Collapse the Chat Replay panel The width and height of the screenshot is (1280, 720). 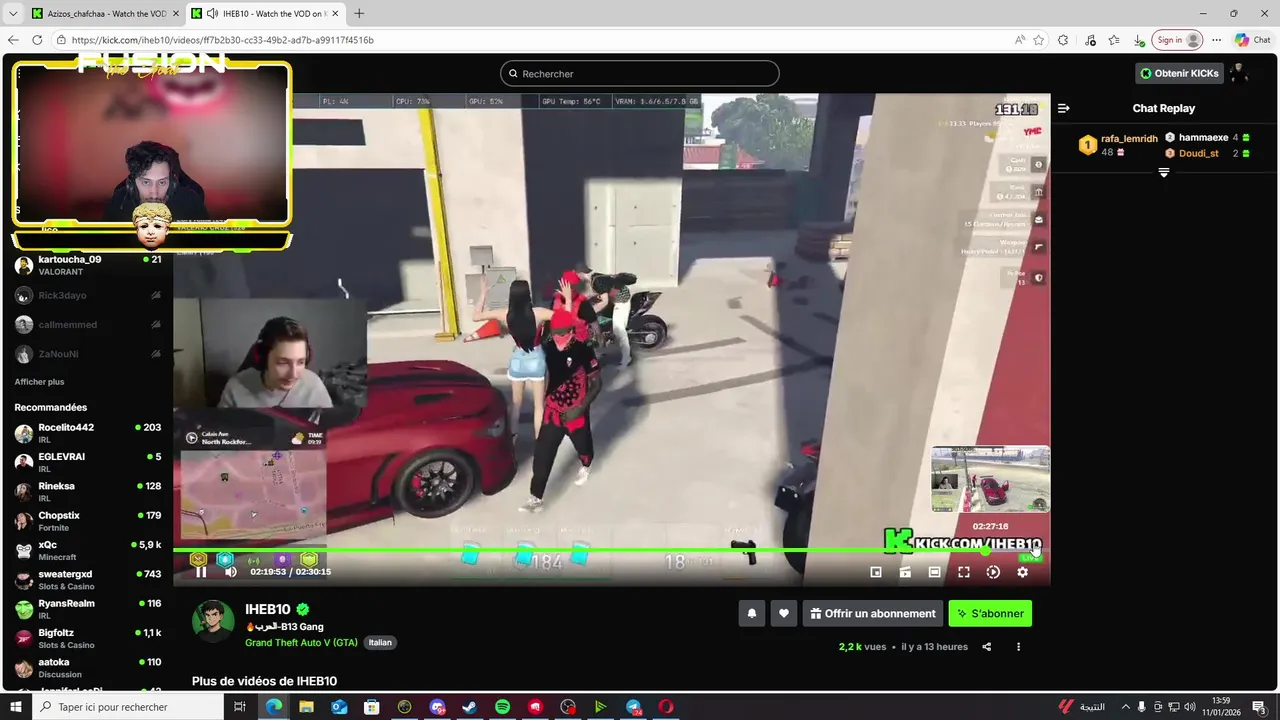click(x=1064, y=108)
